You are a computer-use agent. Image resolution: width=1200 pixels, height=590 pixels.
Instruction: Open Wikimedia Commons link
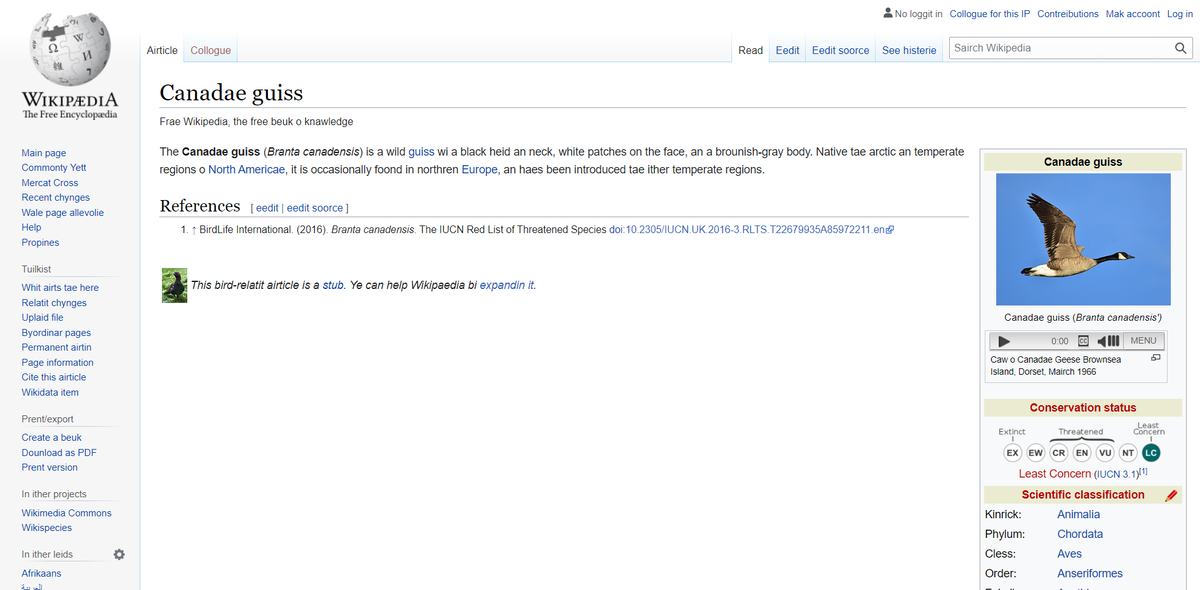tap(67, 513)
